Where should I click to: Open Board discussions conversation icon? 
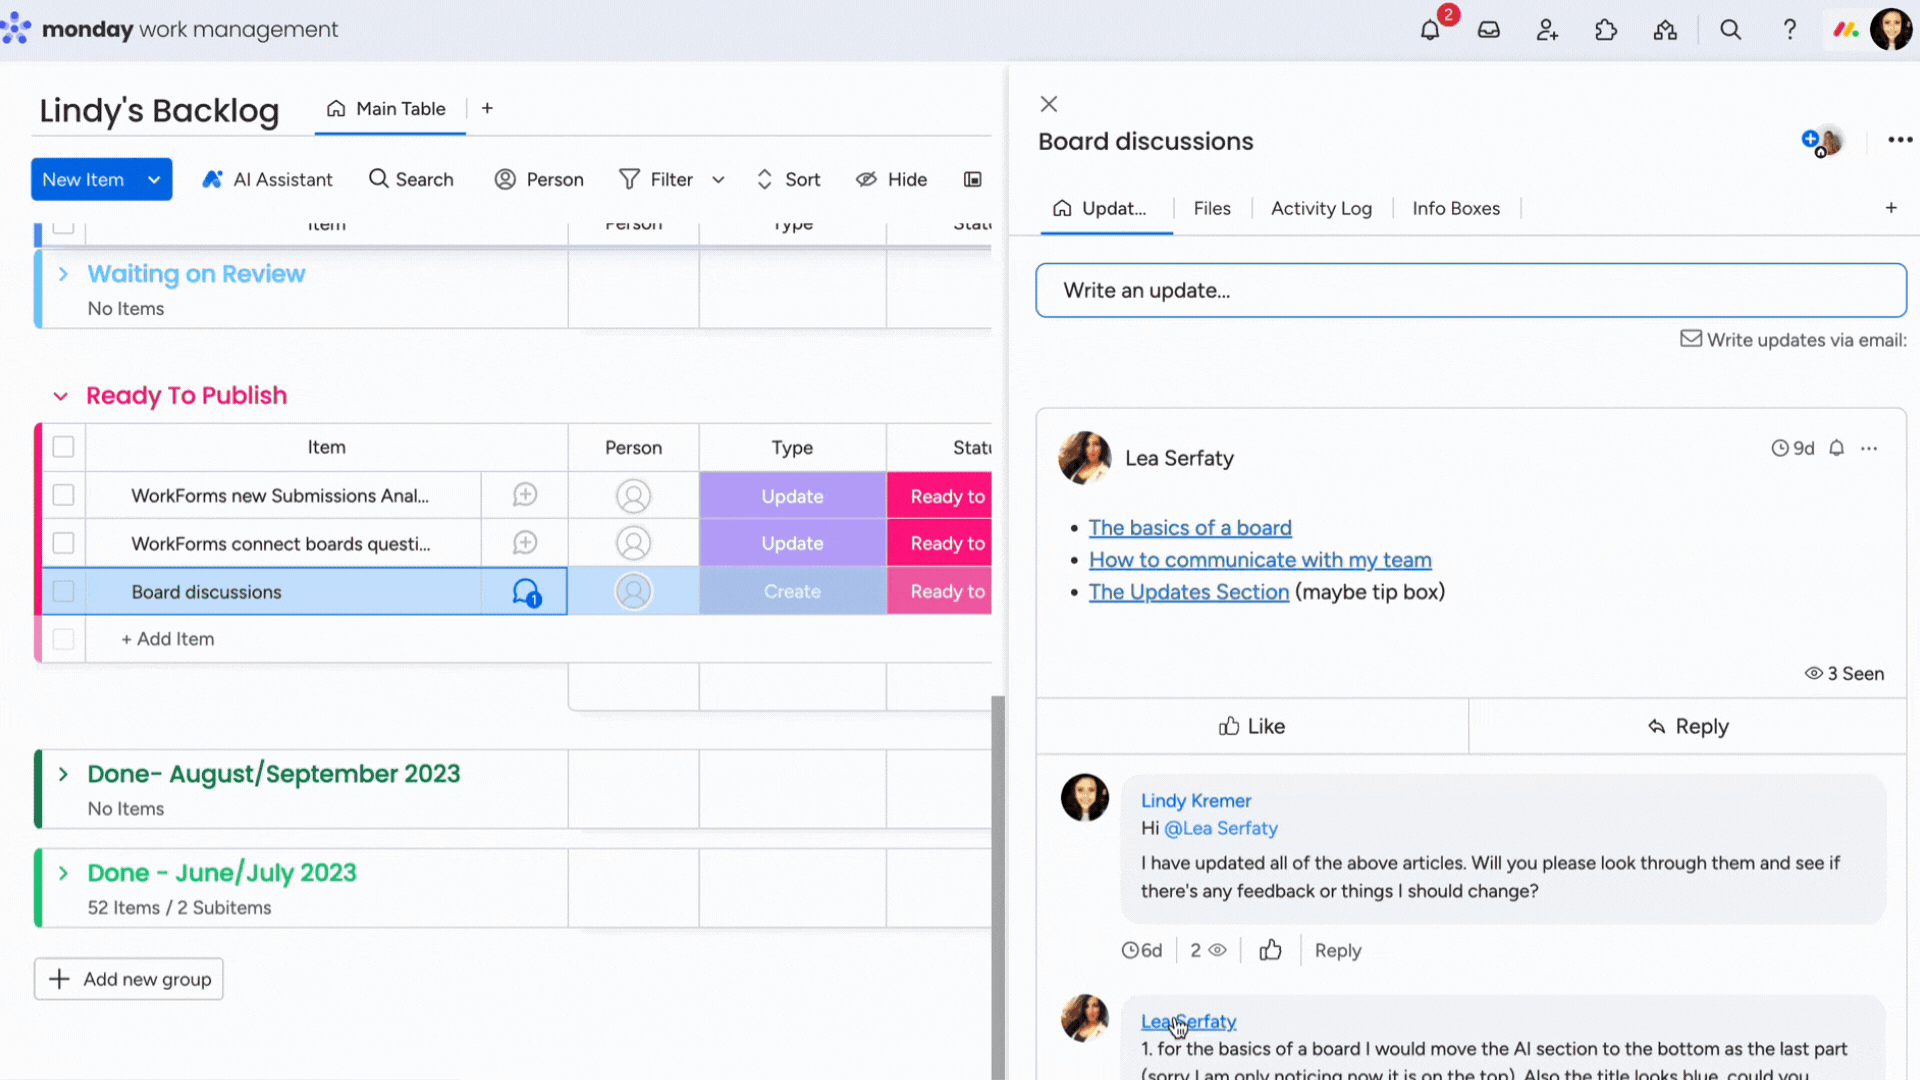click(526, 592)
